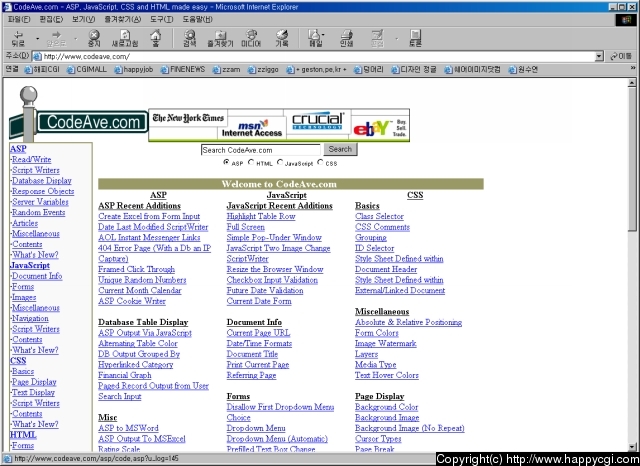Open the Mail button dropdown arrow

[x=323, y=35]
